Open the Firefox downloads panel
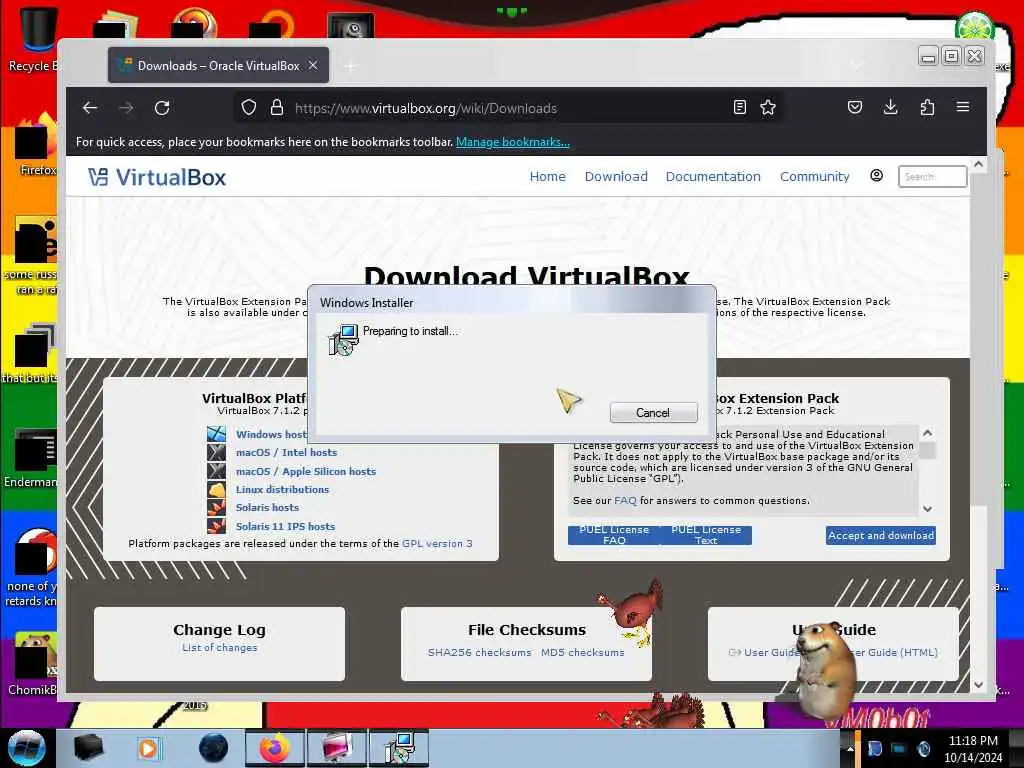This screenshot has width=1024, height=768. (890, 107)
